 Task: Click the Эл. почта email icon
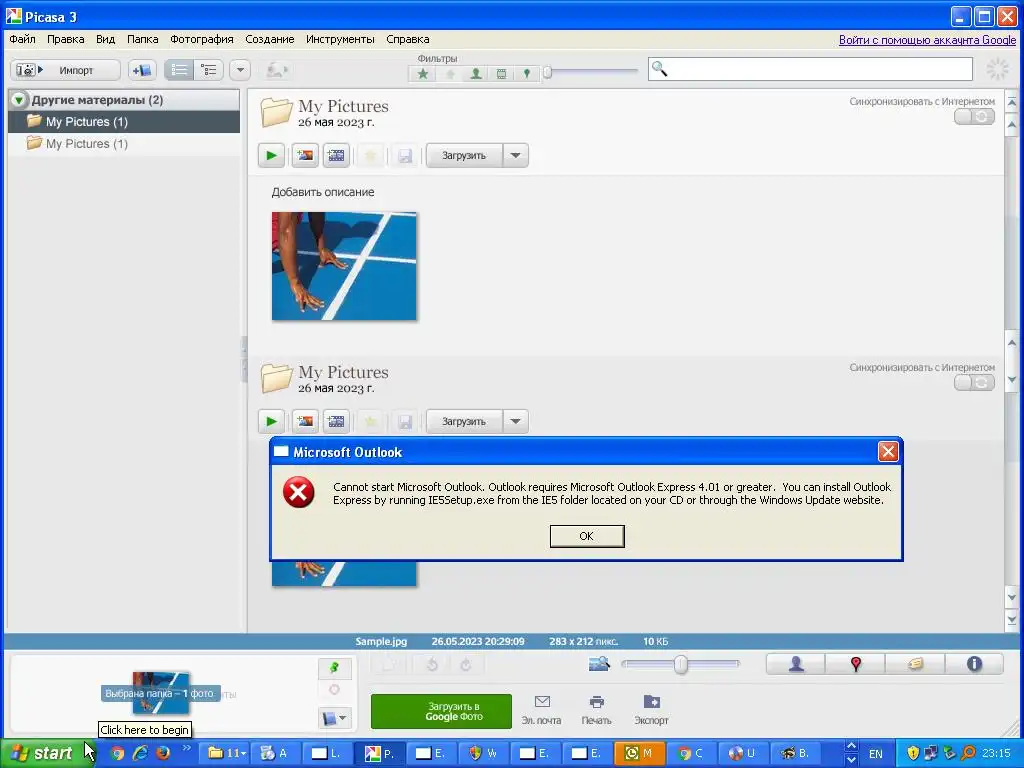(x=541, y=710)
